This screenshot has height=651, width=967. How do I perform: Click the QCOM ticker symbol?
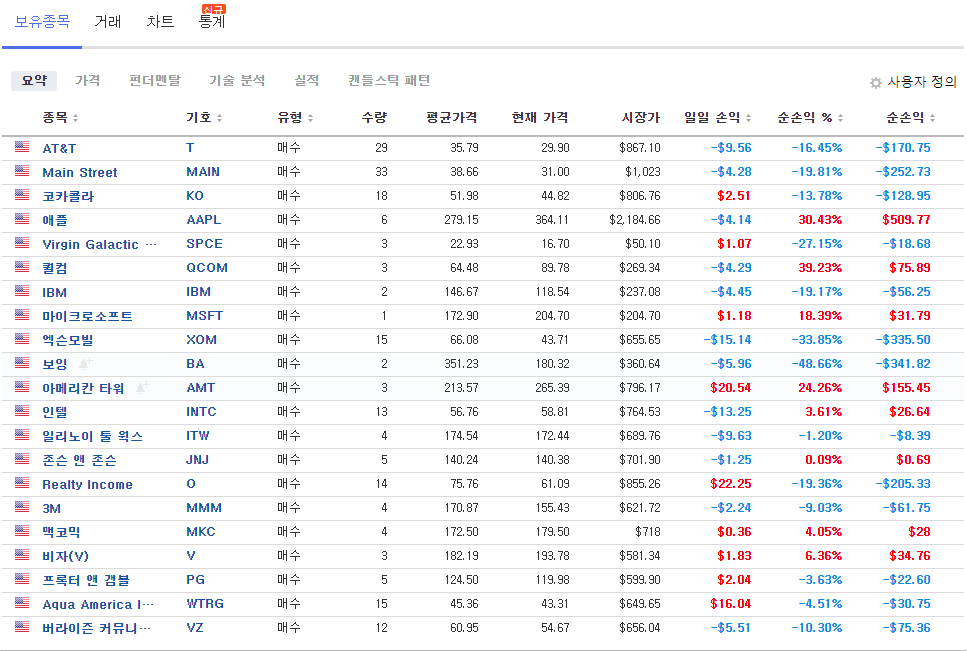click(207, 268)
